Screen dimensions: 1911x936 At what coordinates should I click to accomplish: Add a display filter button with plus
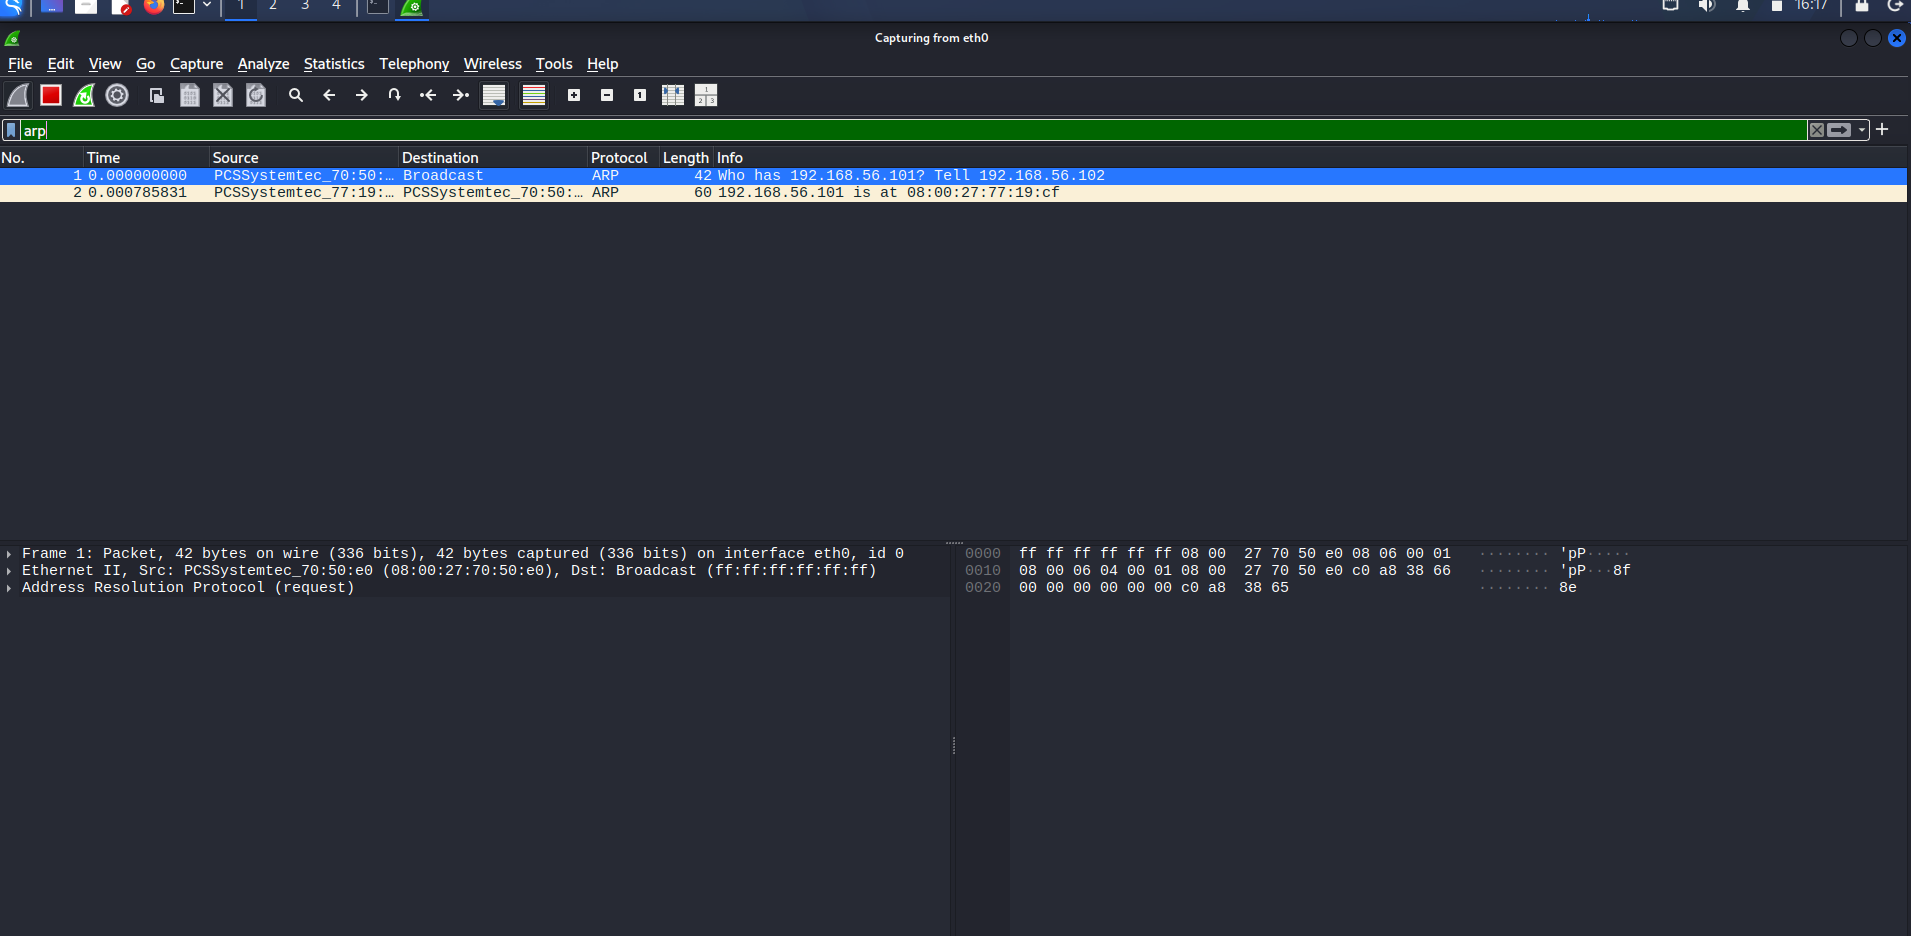(x=1882, y=130)
